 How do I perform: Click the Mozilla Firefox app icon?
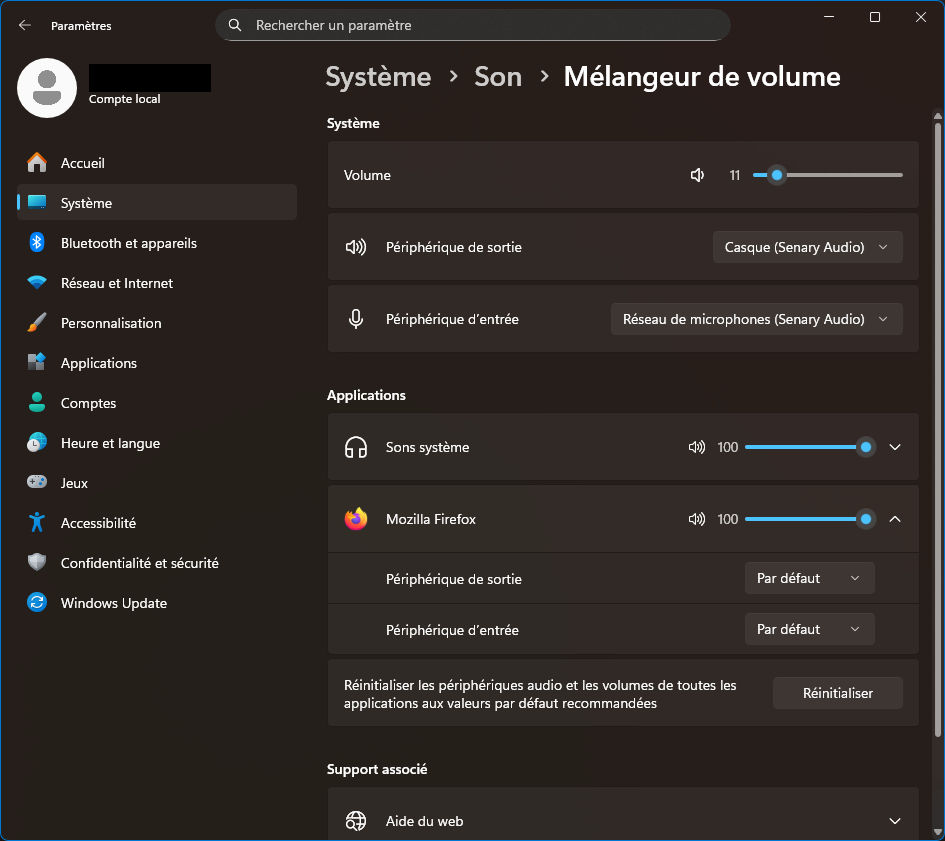356,519
